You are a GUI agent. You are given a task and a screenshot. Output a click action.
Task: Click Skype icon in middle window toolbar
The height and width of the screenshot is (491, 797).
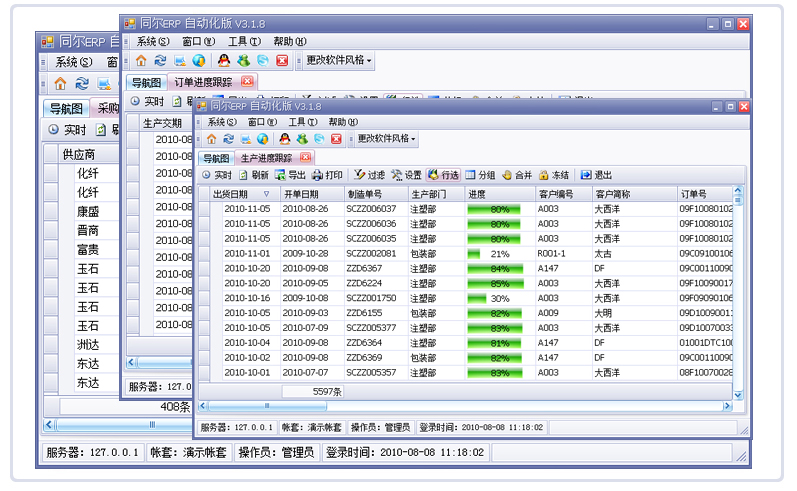pos(263,61)
